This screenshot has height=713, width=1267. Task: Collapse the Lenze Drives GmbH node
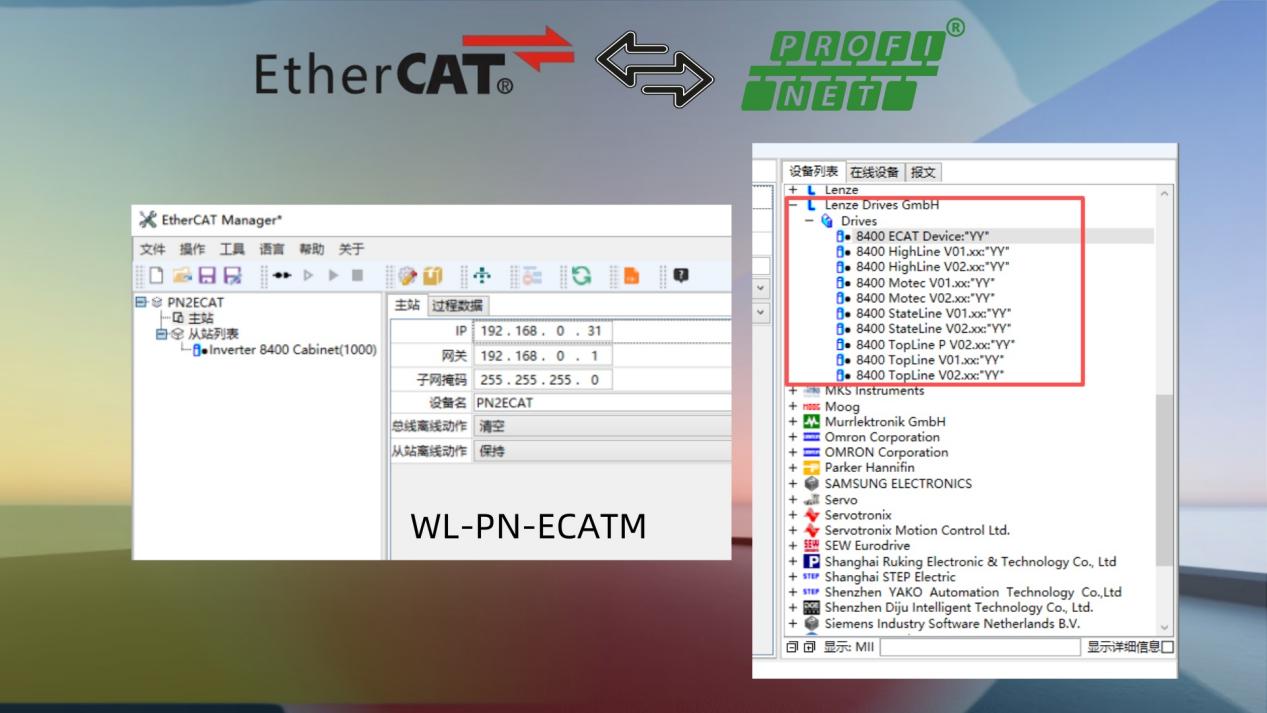coord(793,205)
